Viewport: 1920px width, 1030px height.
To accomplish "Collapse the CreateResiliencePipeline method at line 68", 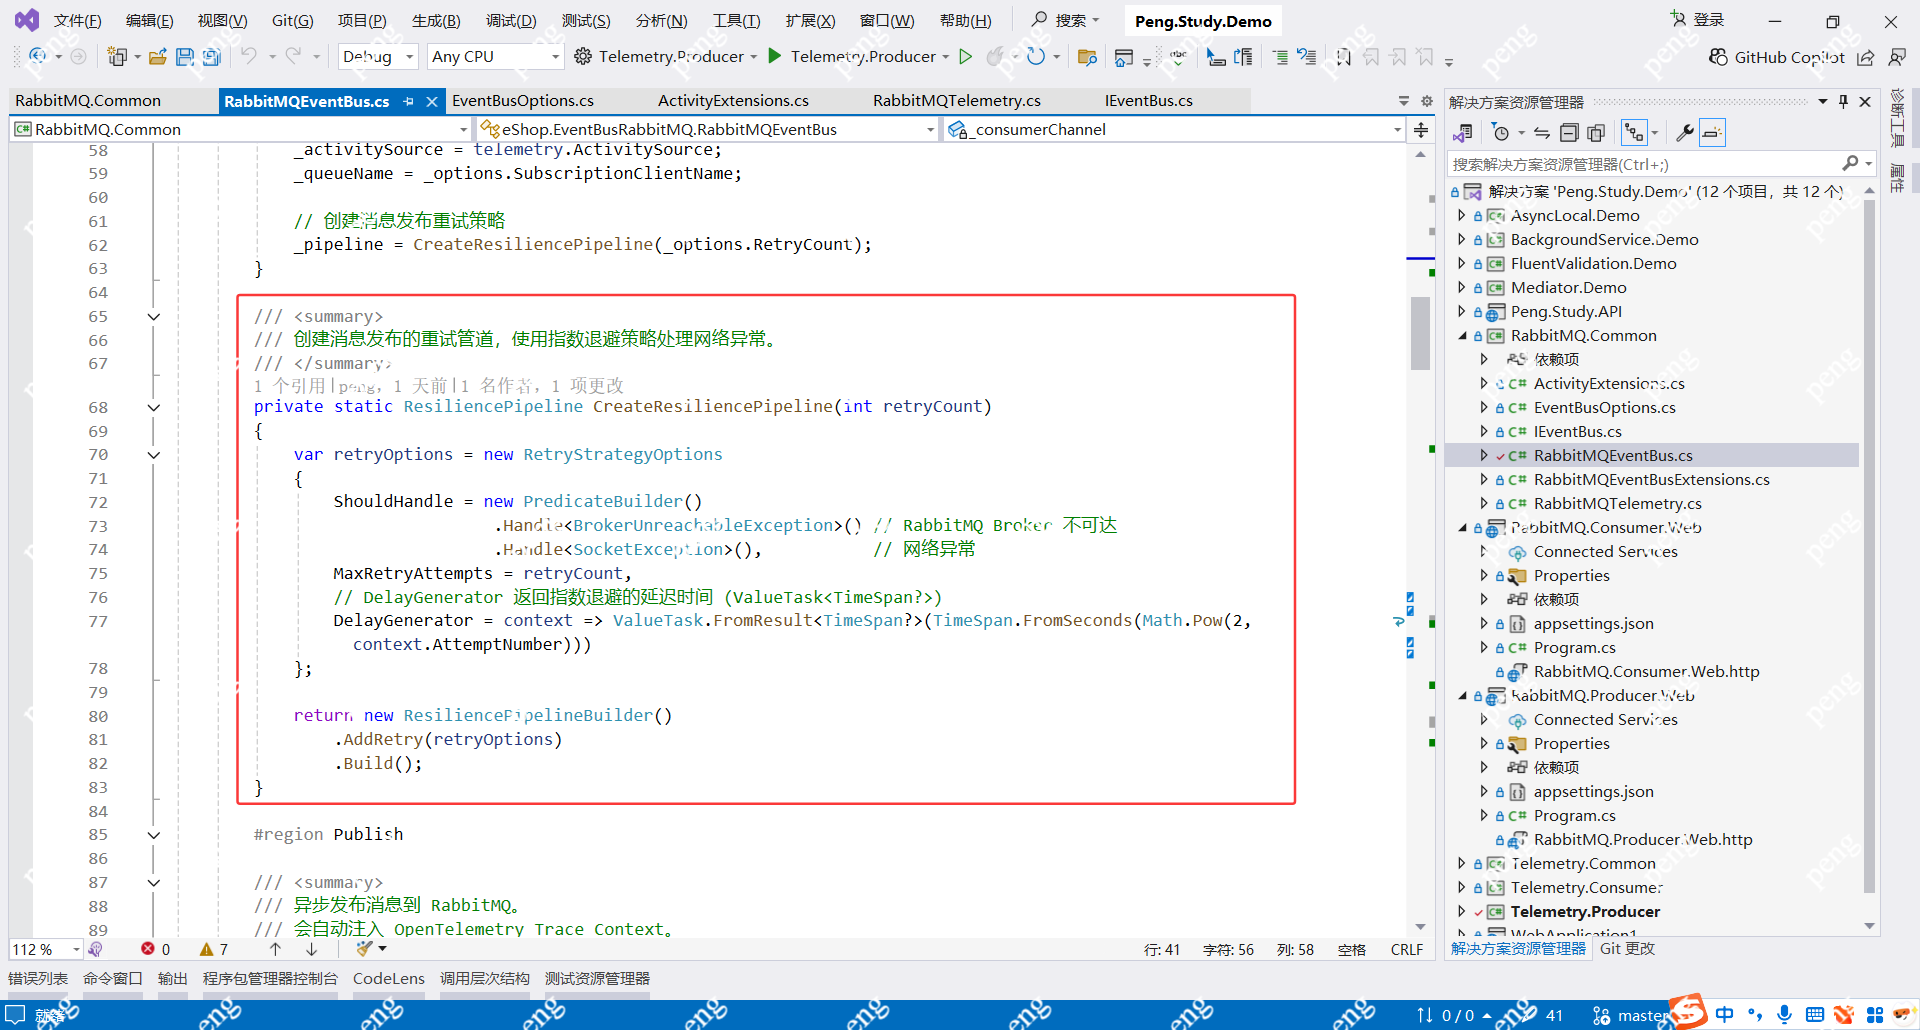I will tap(154, 407).
